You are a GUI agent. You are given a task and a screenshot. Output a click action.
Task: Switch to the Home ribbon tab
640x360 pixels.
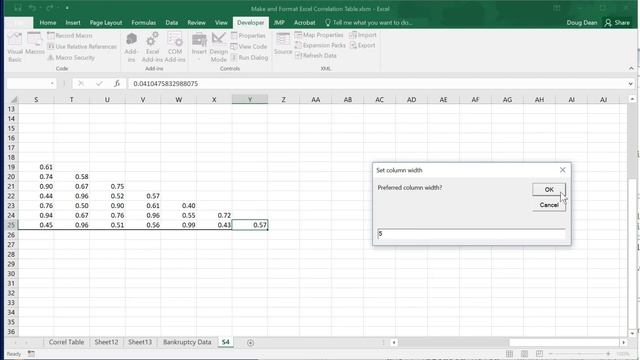pos(48,23)
